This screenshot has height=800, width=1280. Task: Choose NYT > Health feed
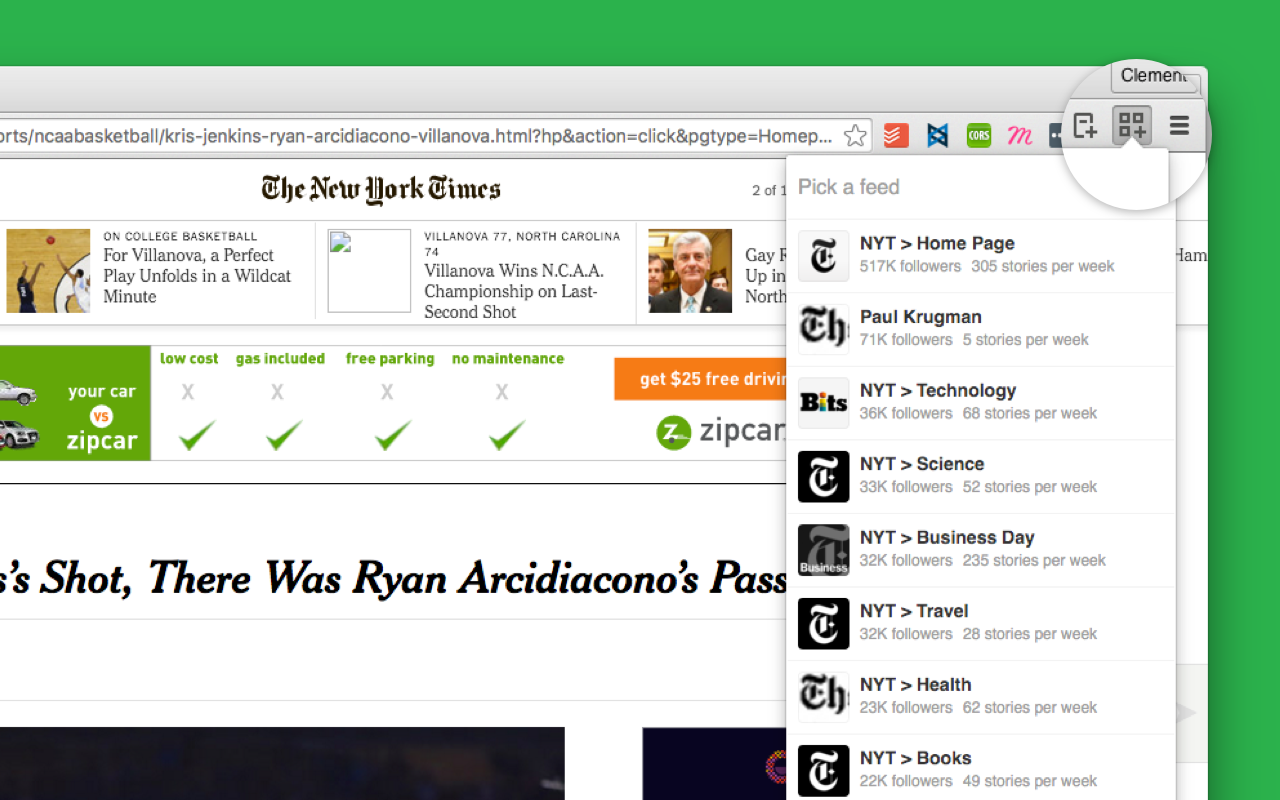981,696
